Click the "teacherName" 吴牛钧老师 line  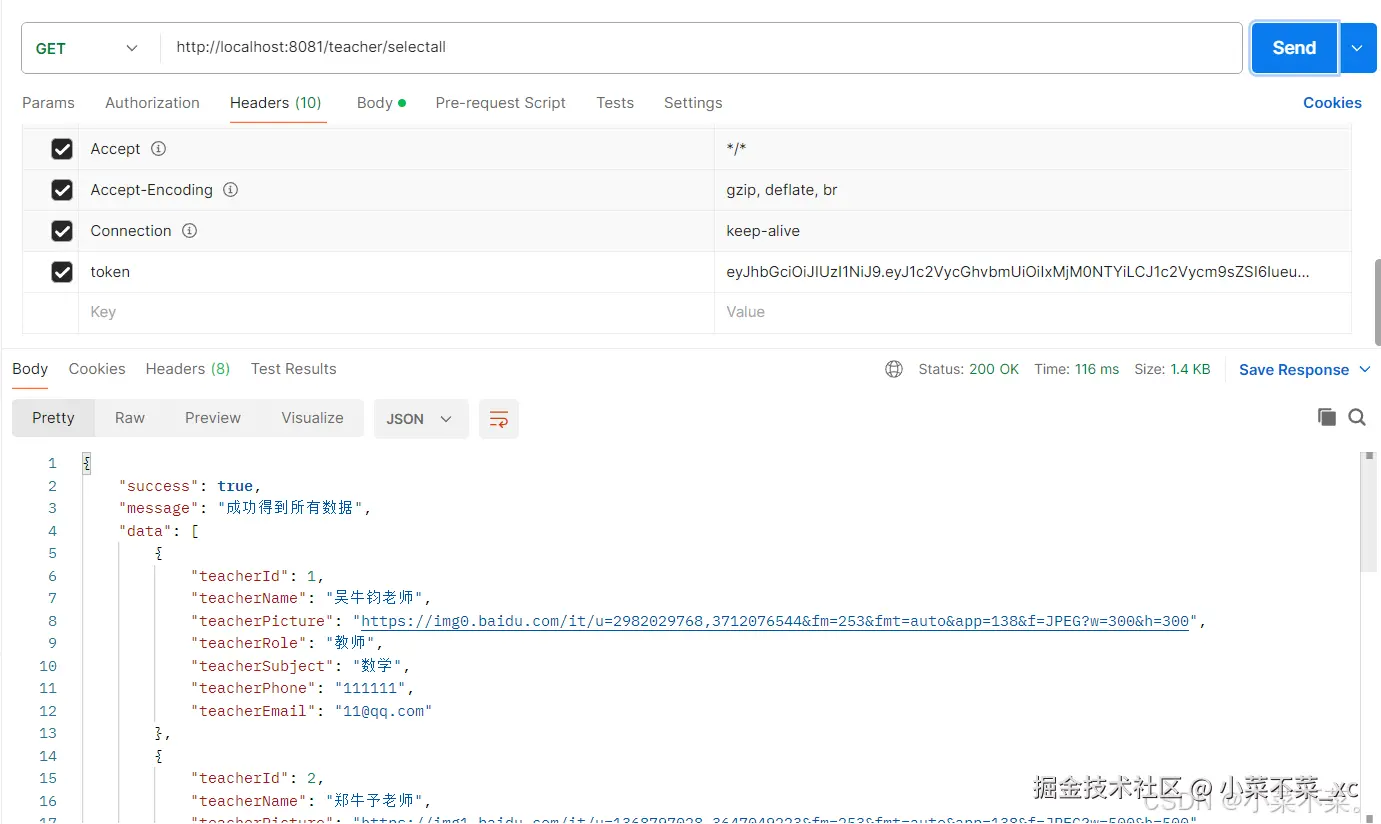click(311, 598)
